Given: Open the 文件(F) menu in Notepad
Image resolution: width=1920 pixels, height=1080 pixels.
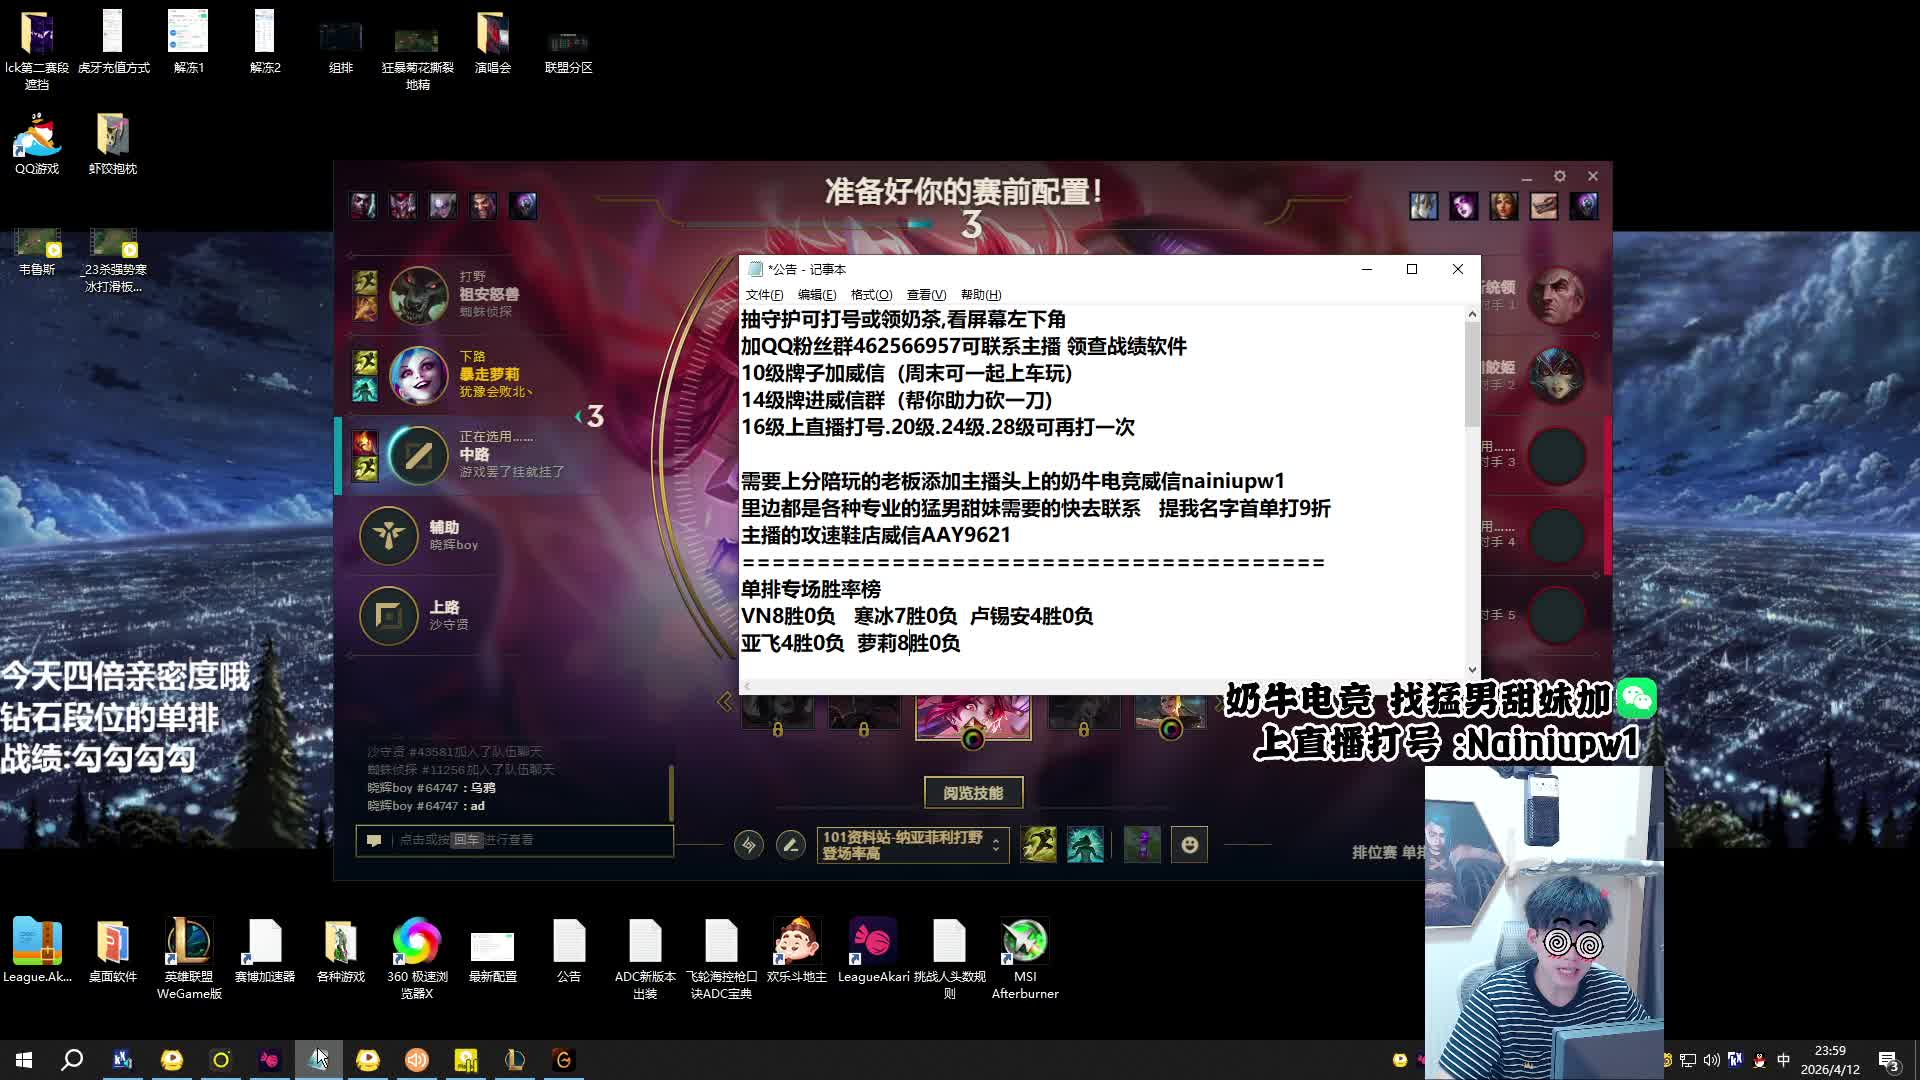Looking at the screenshot, I should 764,295.
